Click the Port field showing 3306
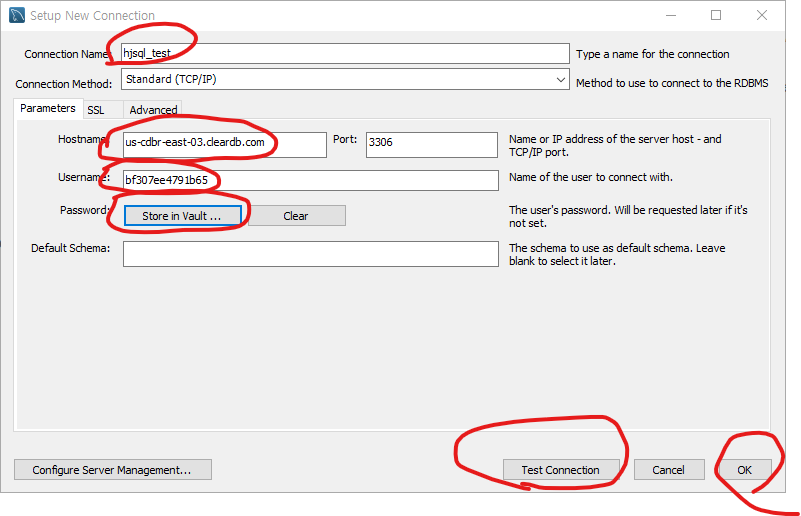Viewport: 801px width, 516px height. pos(432,145)
